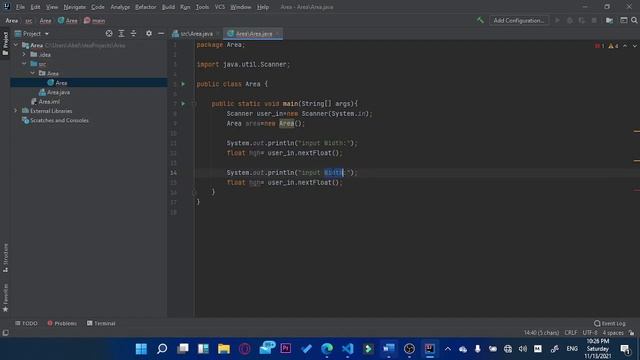
Task: Open Project Structure icon in toolbar
Action: [609, 20]
